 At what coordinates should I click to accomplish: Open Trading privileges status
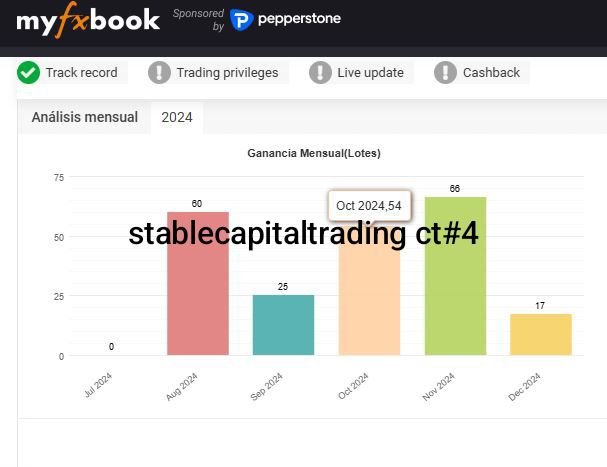227,72
